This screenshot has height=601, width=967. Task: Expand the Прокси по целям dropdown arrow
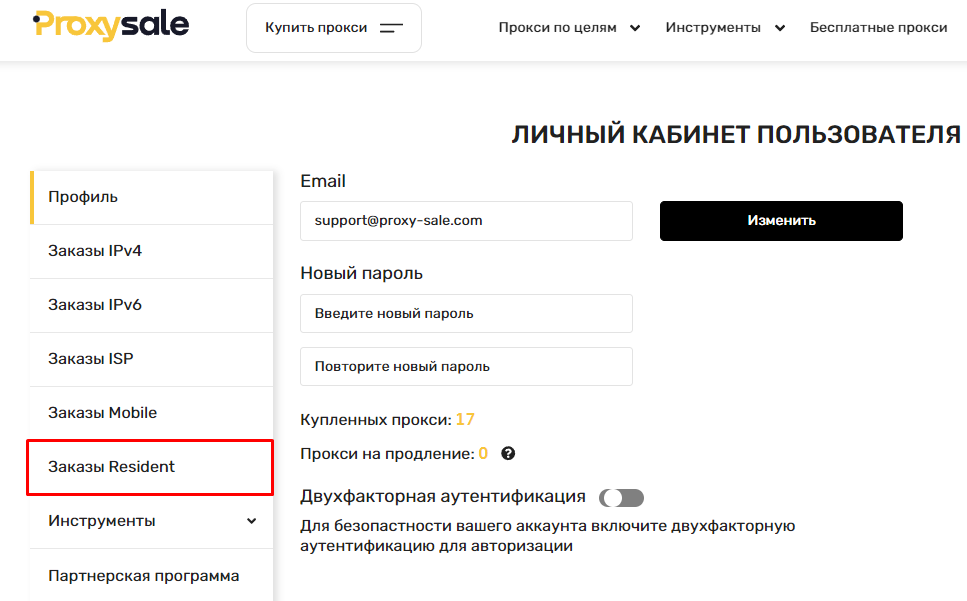point(635,28)
